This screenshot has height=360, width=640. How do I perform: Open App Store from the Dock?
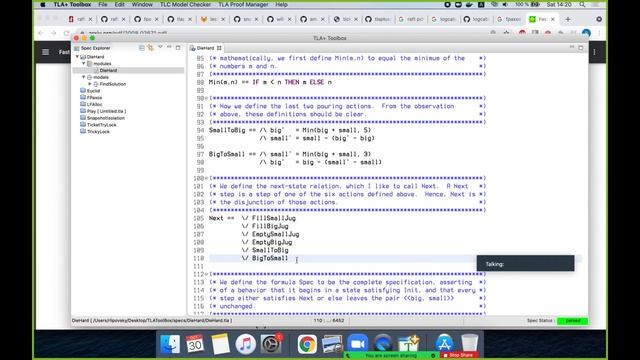point(444,344)
